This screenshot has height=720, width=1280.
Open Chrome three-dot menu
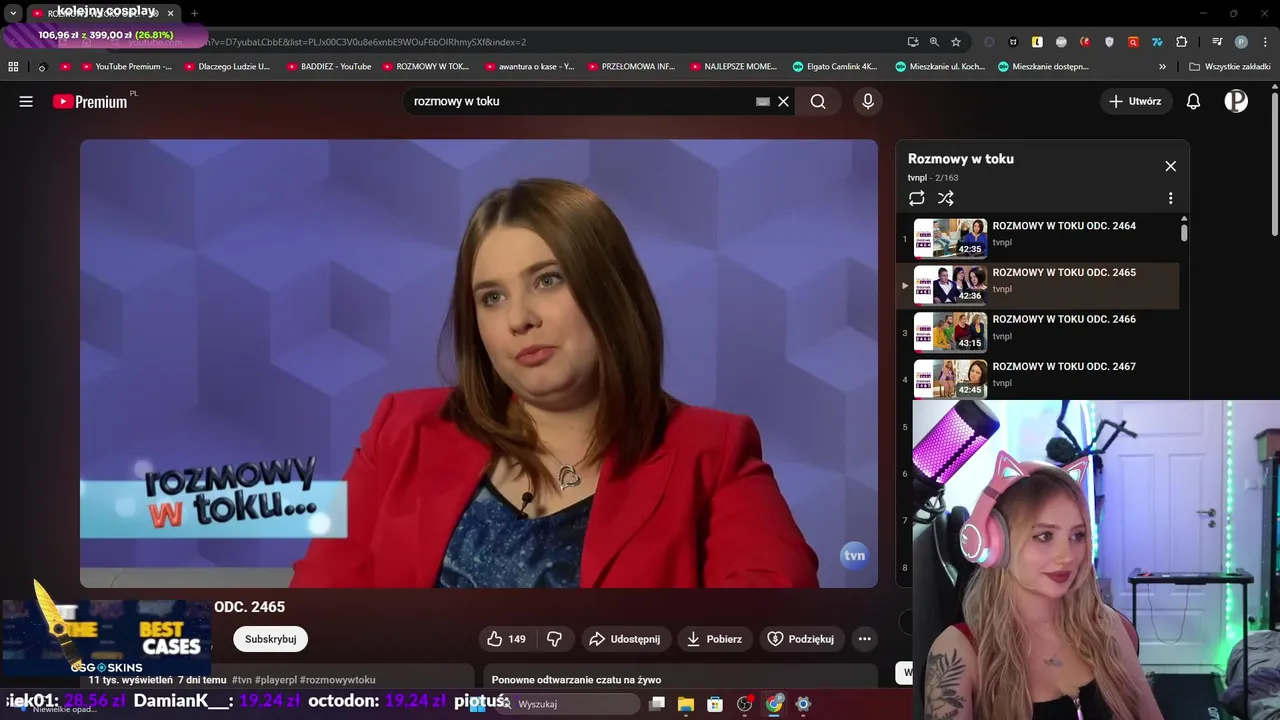[1263, 42]
